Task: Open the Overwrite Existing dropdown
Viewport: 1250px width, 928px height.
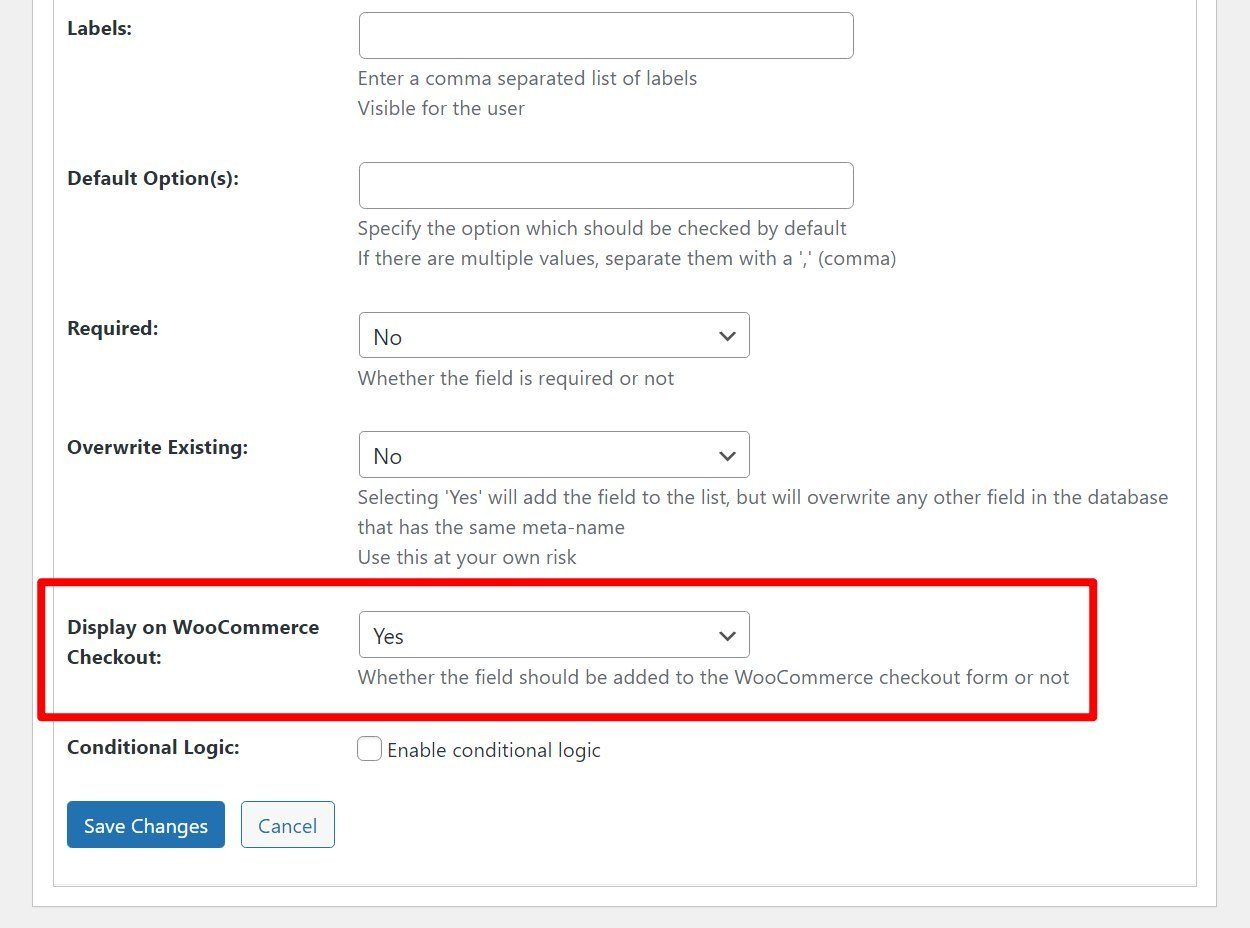Action: pyautogui.click(x=554, y=455)
